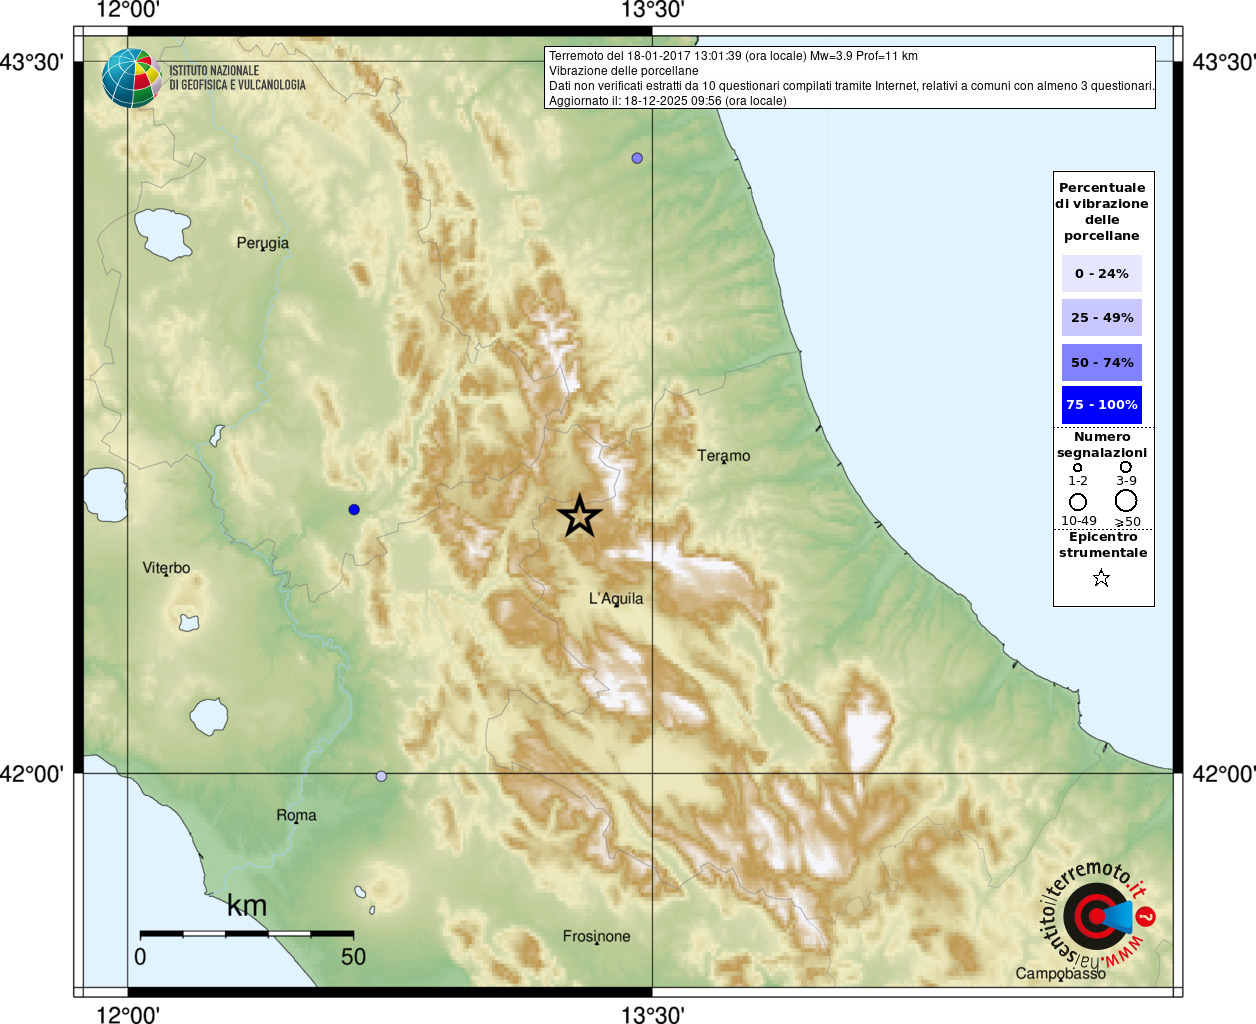Screen dimensions: 1256x1024
Task: Click the Roma city label
Action: point(296,816)
